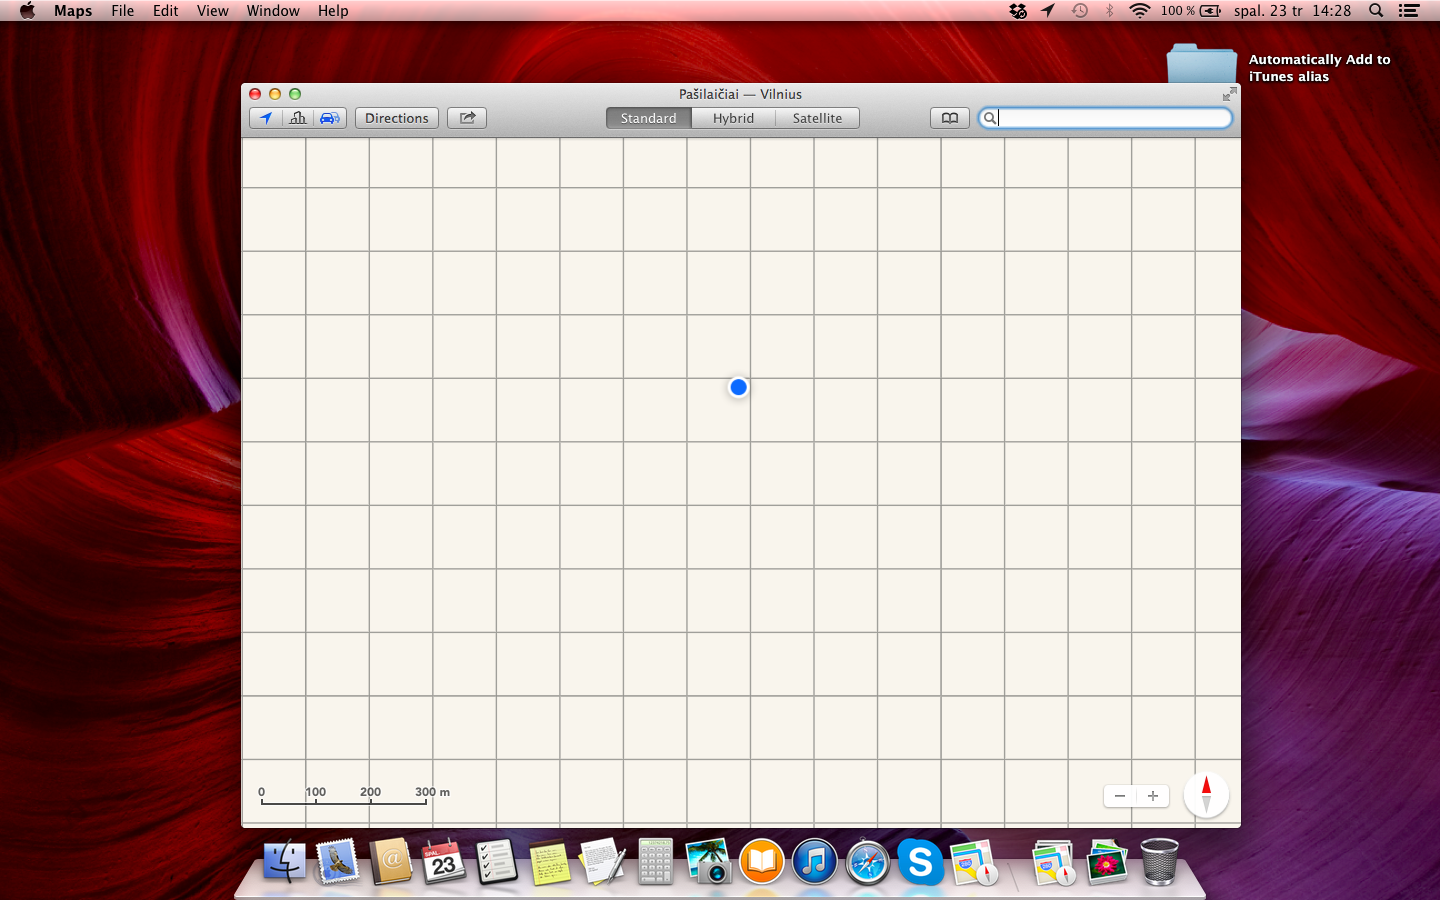Zoom in with the plus button
The height and width of the screenshot is (900, 1440).
tap(1153, 796)
